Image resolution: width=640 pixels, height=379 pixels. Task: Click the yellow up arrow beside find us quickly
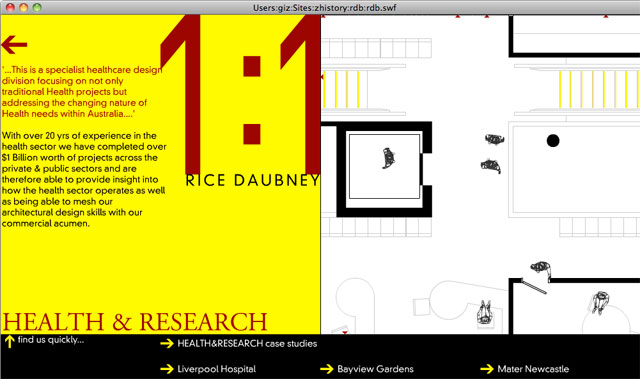(x=9, y=341)
